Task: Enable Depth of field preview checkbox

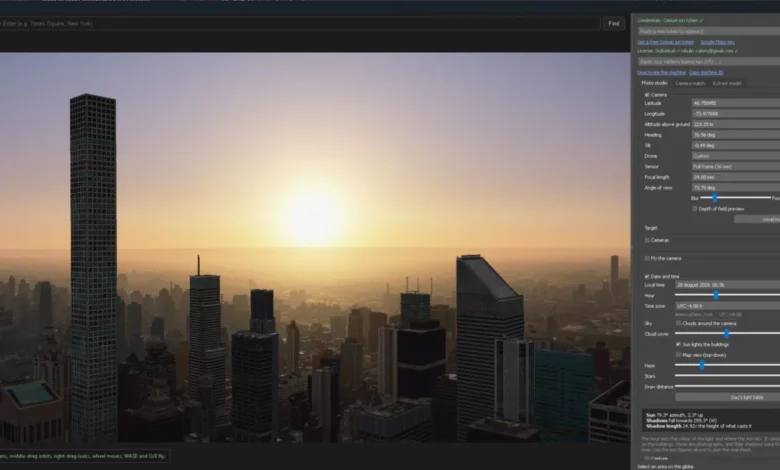Action: coord(694,209)
